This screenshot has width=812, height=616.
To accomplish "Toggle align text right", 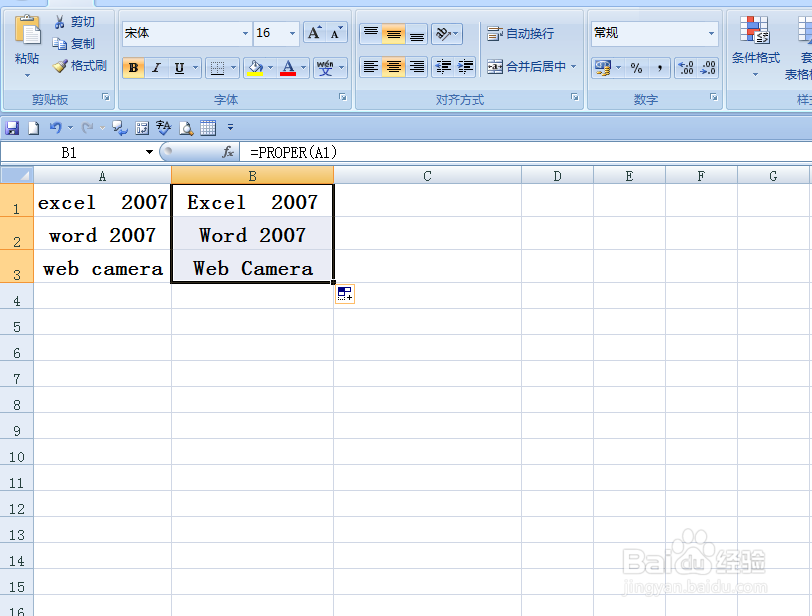I will click(416, 67).
